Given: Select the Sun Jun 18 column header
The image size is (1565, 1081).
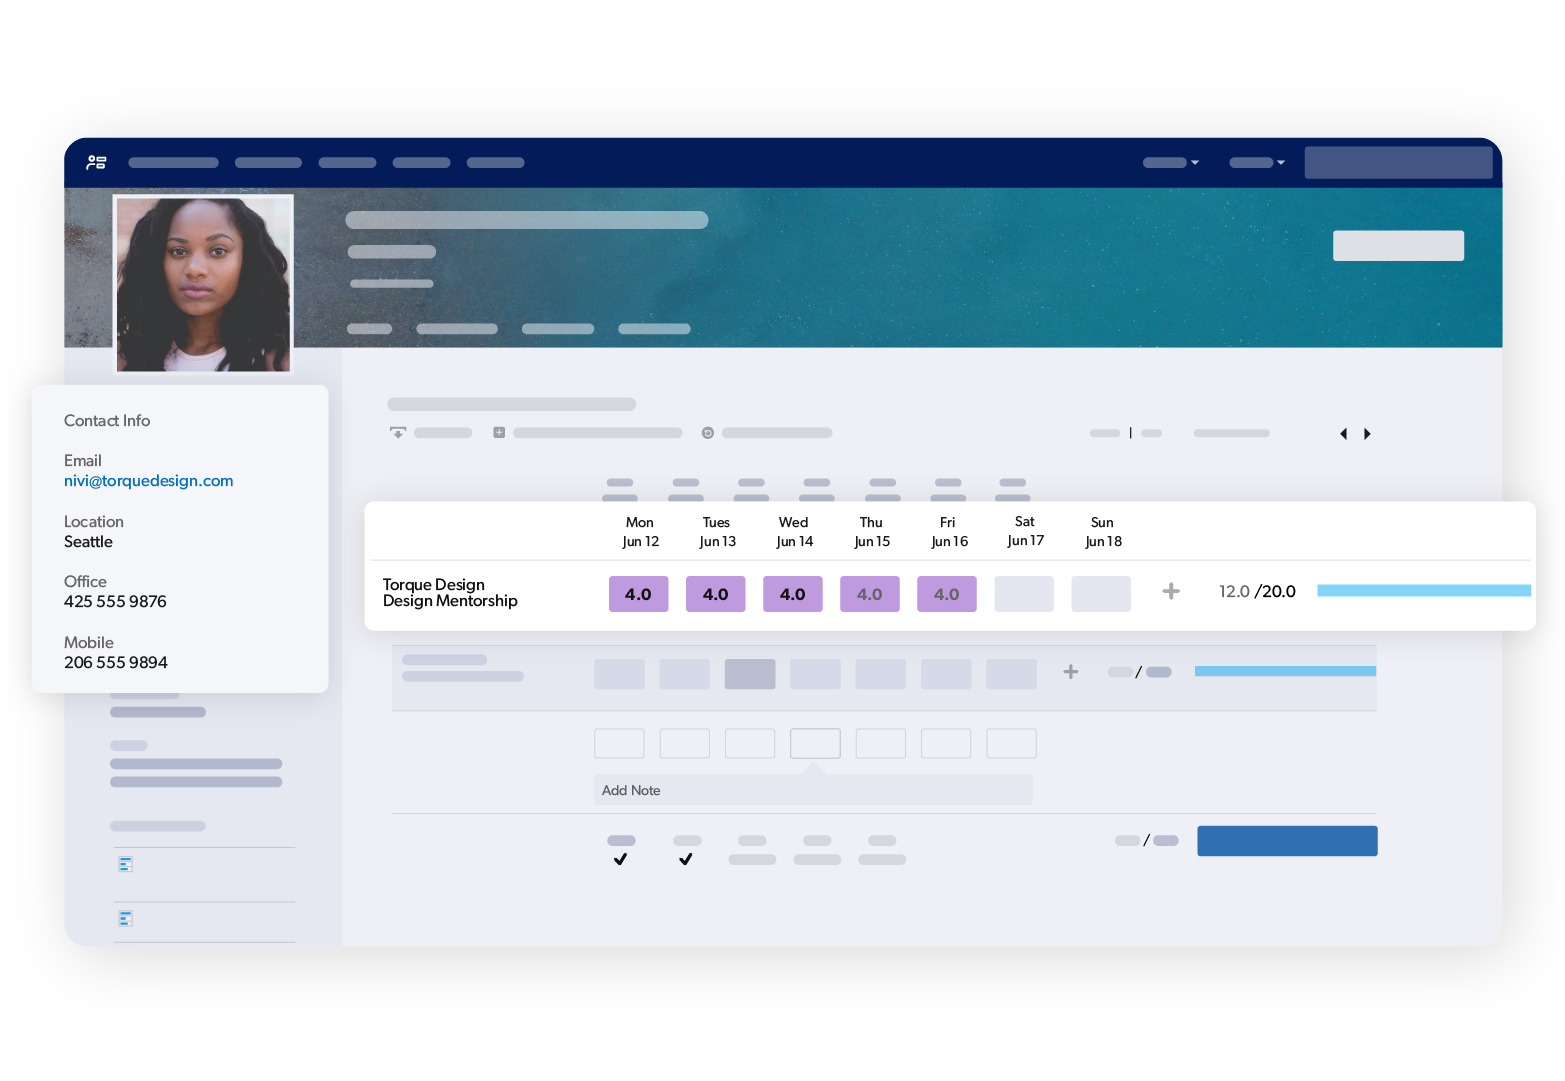Looking at the screenshot, I should coord(1102,531).
